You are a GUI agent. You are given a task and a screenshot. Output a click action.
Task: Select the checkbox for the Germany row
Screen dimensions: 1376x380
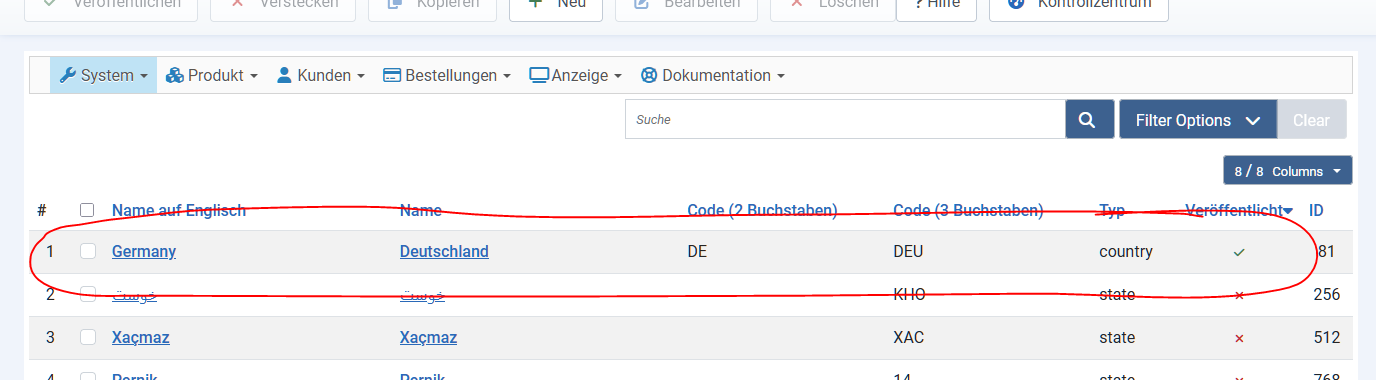point(88,251)
